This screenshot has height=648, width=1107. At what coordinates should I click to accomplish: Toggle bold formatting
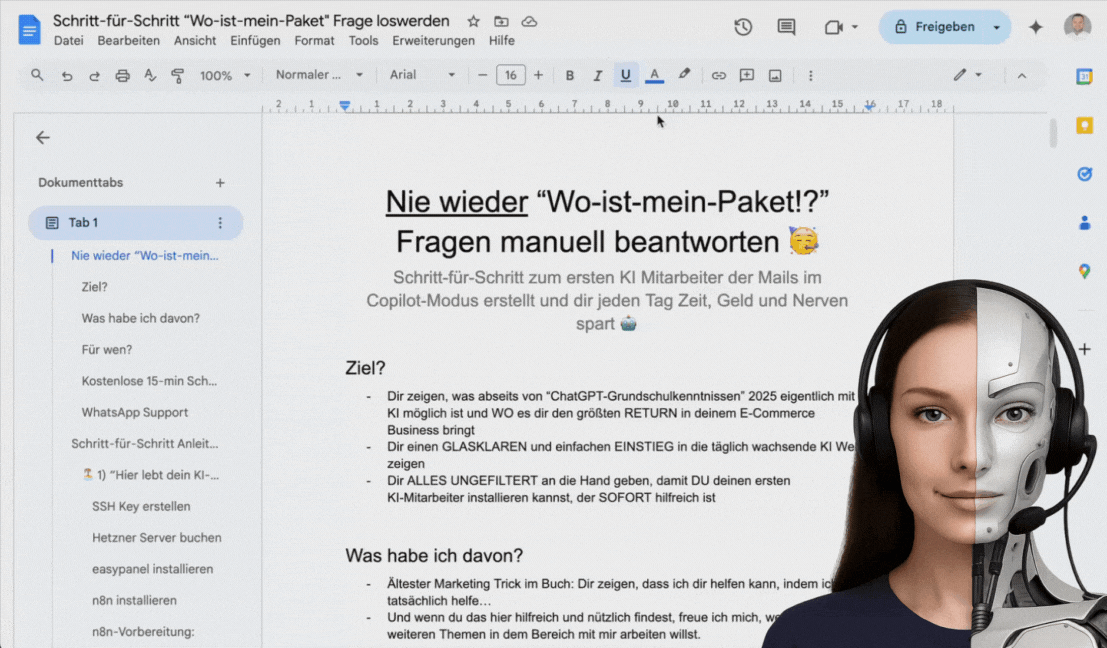(x=570, y=75)
